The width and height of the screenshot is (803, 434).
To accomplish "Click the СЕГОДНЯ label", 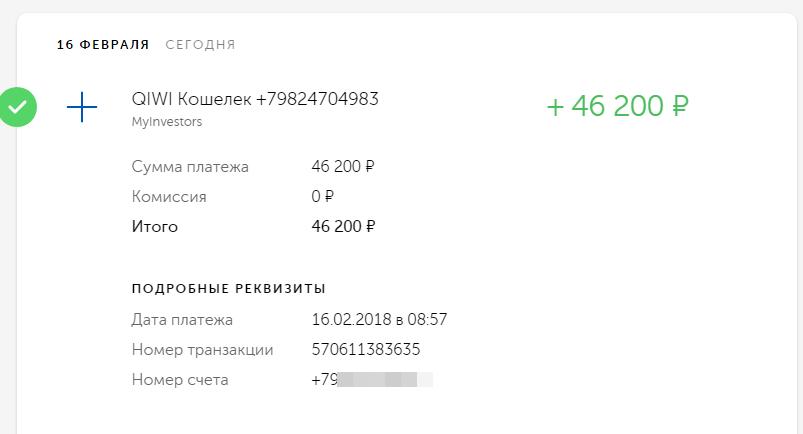I will [x=200, y=45].
